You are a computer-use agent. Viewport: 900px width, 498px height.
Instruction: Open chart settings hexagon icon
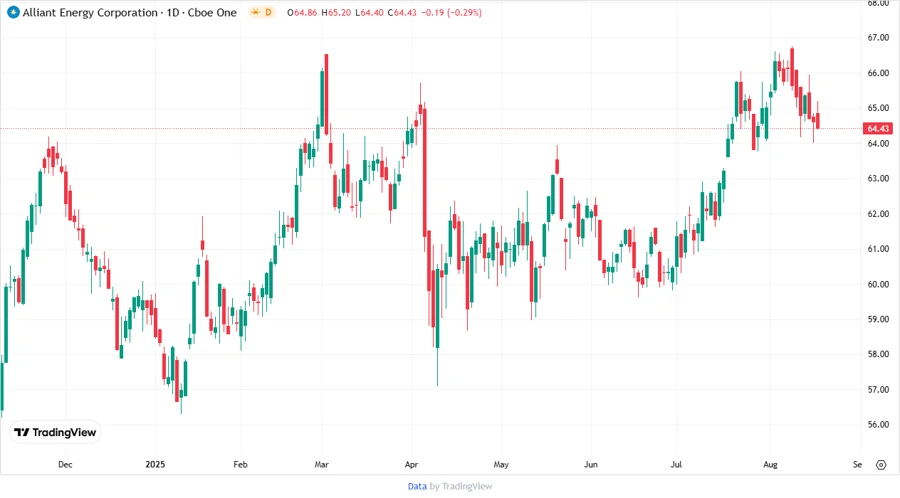pyautogui.click(x=880, y=465)
